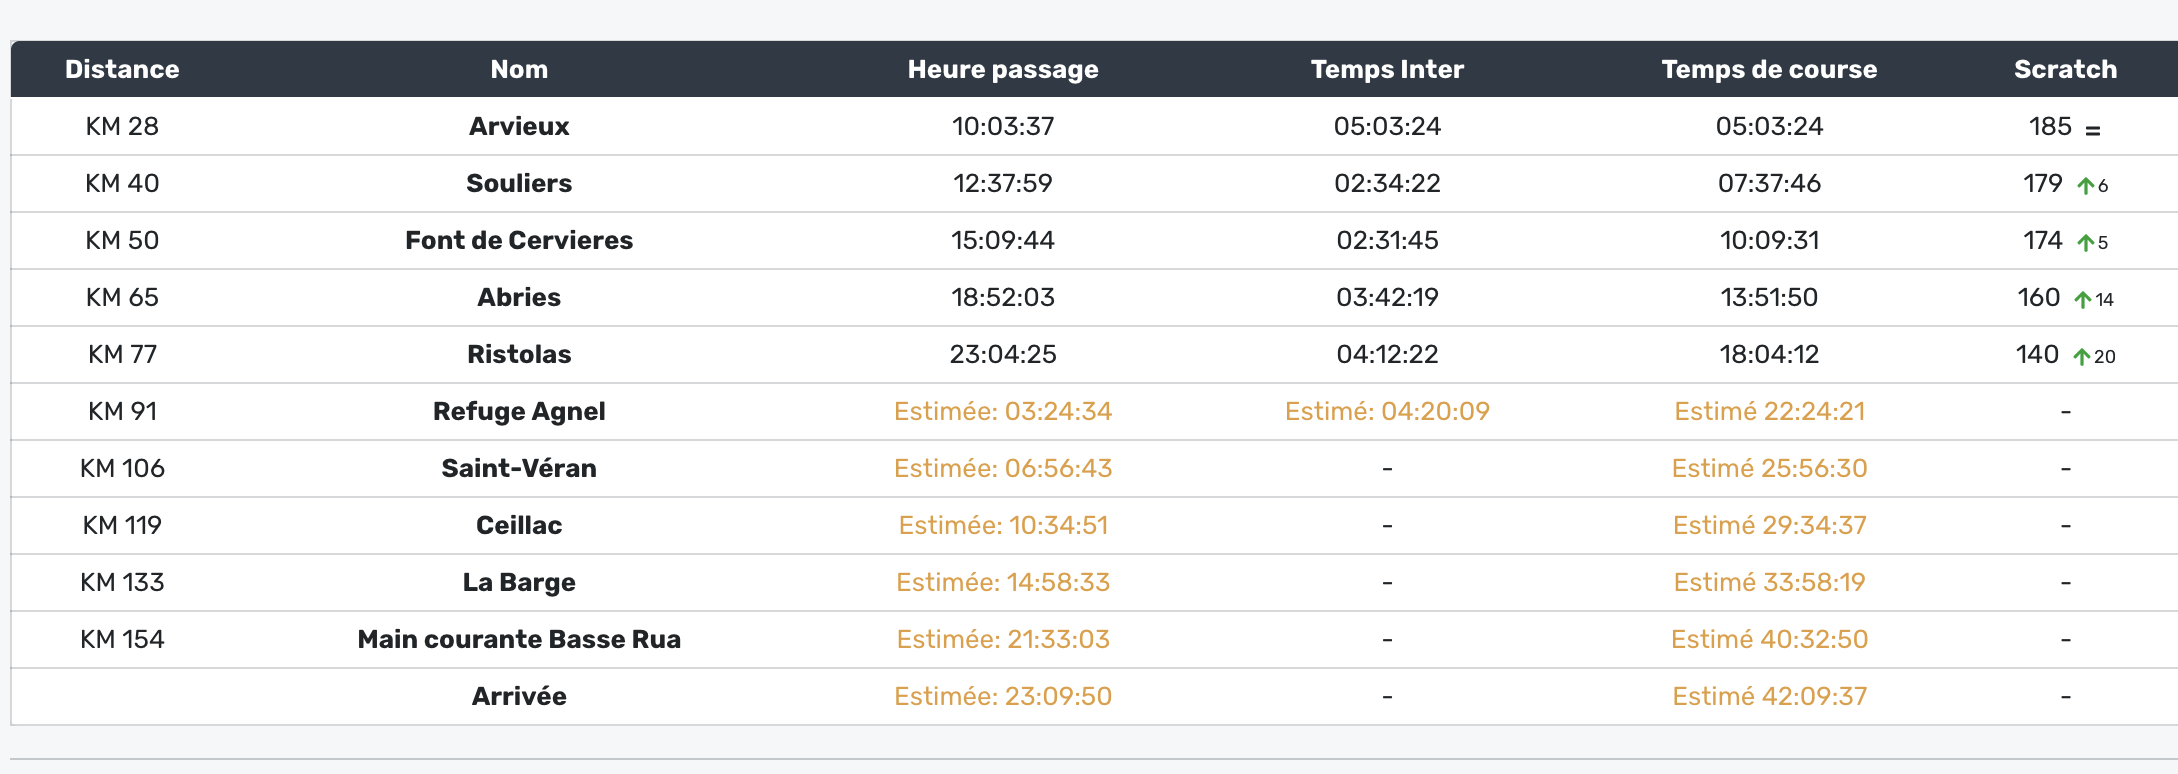The width and height of the screenshot is (2178, 774).
Task: Click the Distance column header
Action: click(122, 69)
